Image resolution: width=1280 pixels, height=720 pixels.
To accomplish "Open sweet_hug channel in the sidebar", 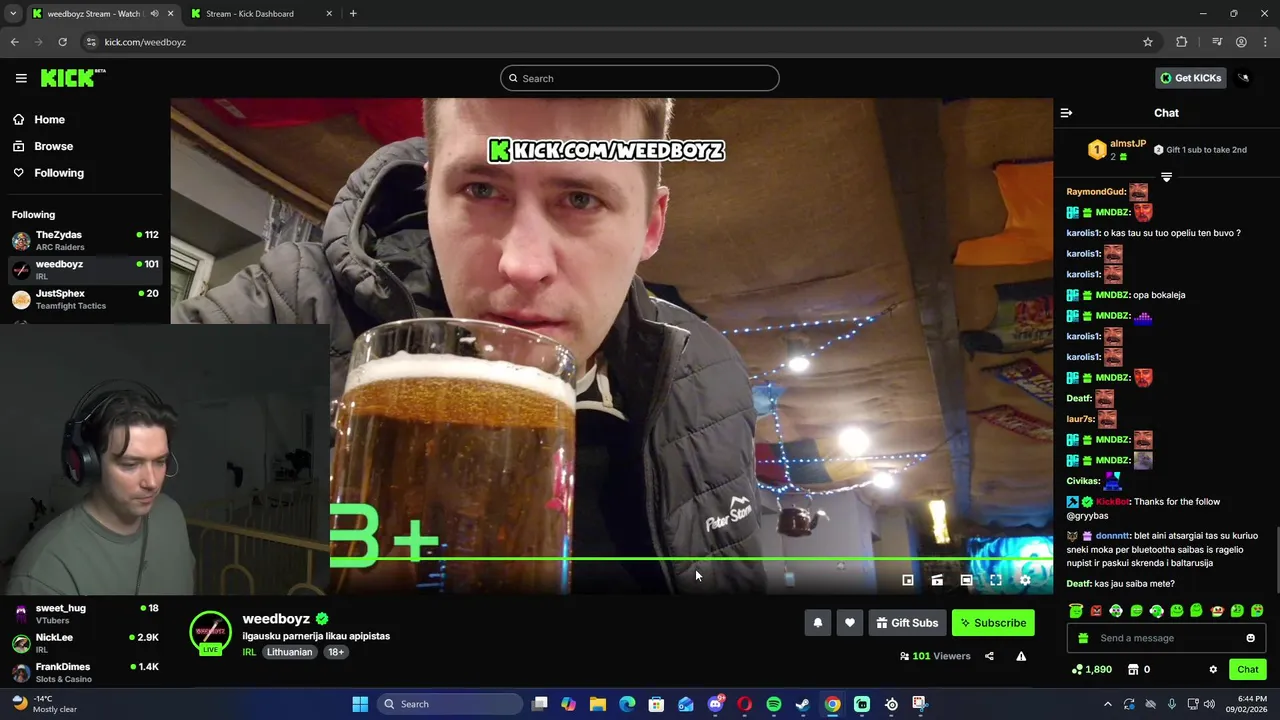I will (84, 613).
